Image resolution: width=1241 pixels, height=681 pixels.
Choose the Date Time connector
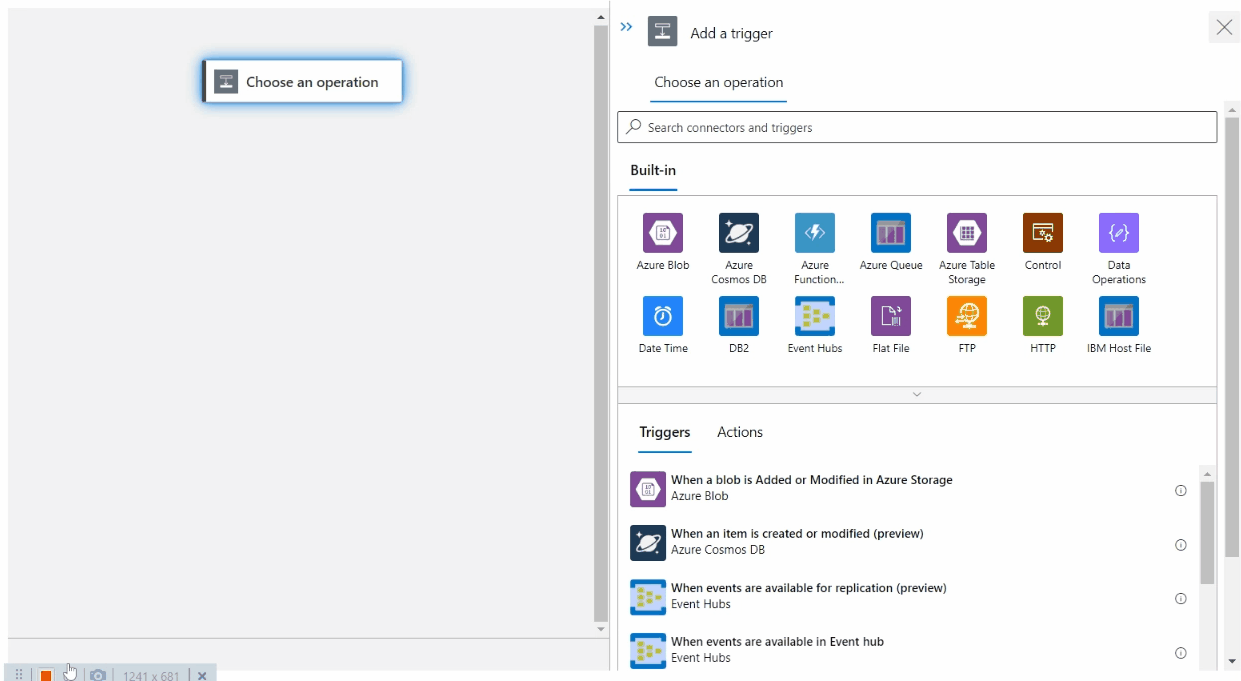coord(662,316)
